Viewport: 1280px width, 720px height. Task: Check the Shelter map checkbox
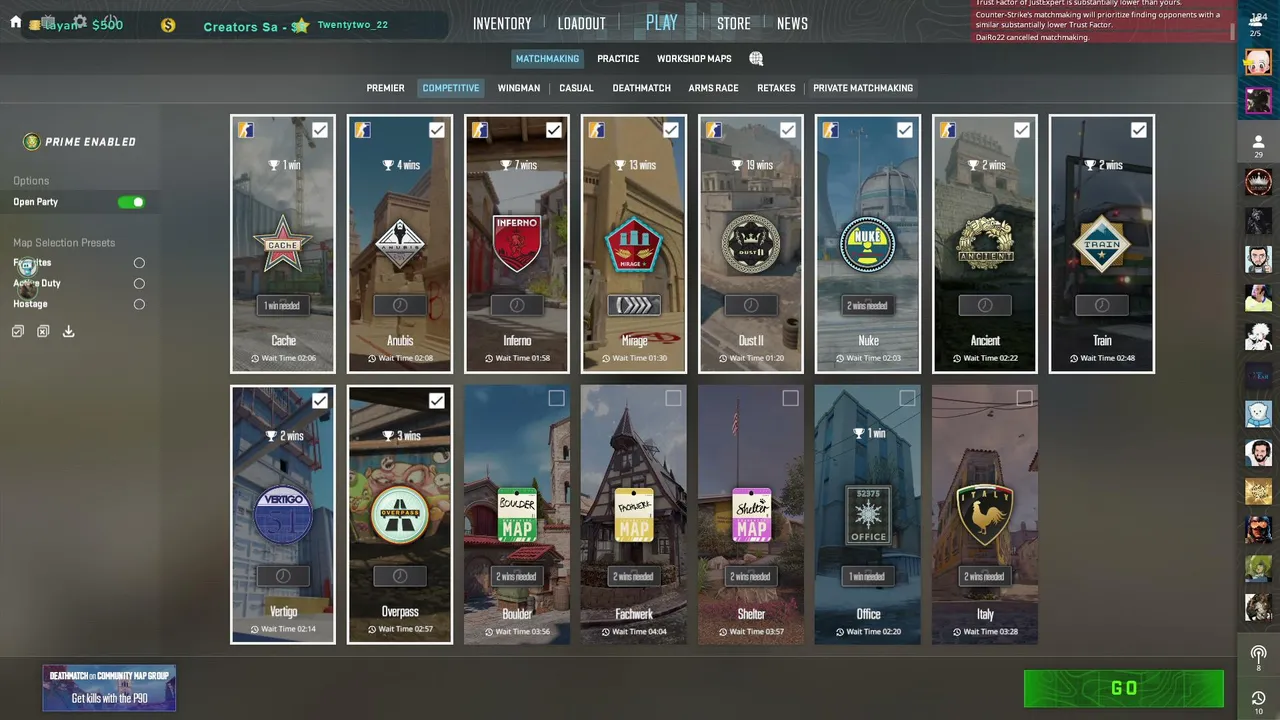pyautogui.click(x=790, y=399)
